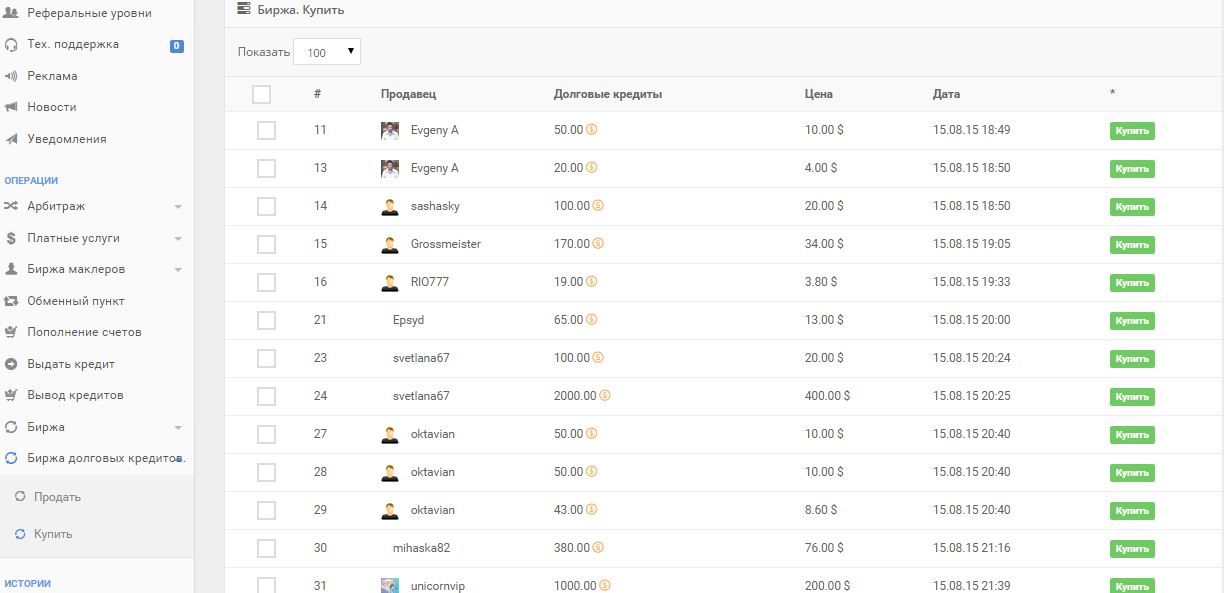Tick the checkbox for row 21 Epsyd
1224x593 pixels.
click(x=266, y=320)
